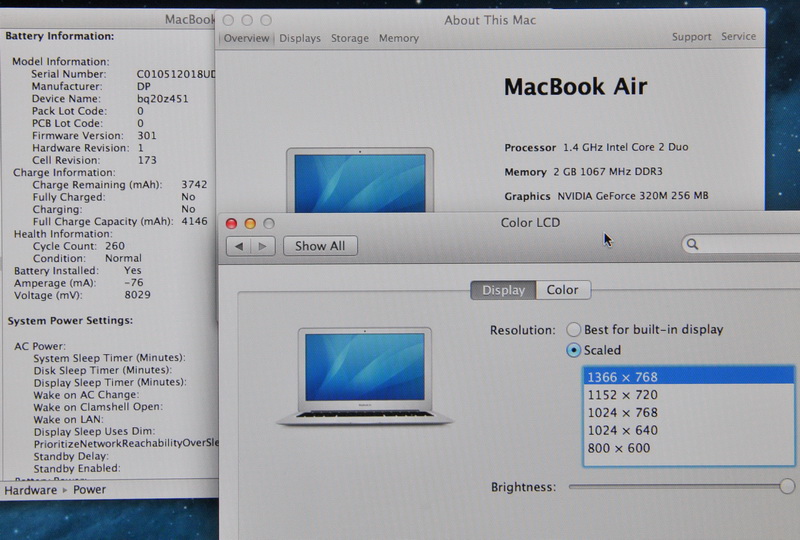
Task: Open Overview tab in About This Mac
Action: pyautogui.click(x=246, y=38)
